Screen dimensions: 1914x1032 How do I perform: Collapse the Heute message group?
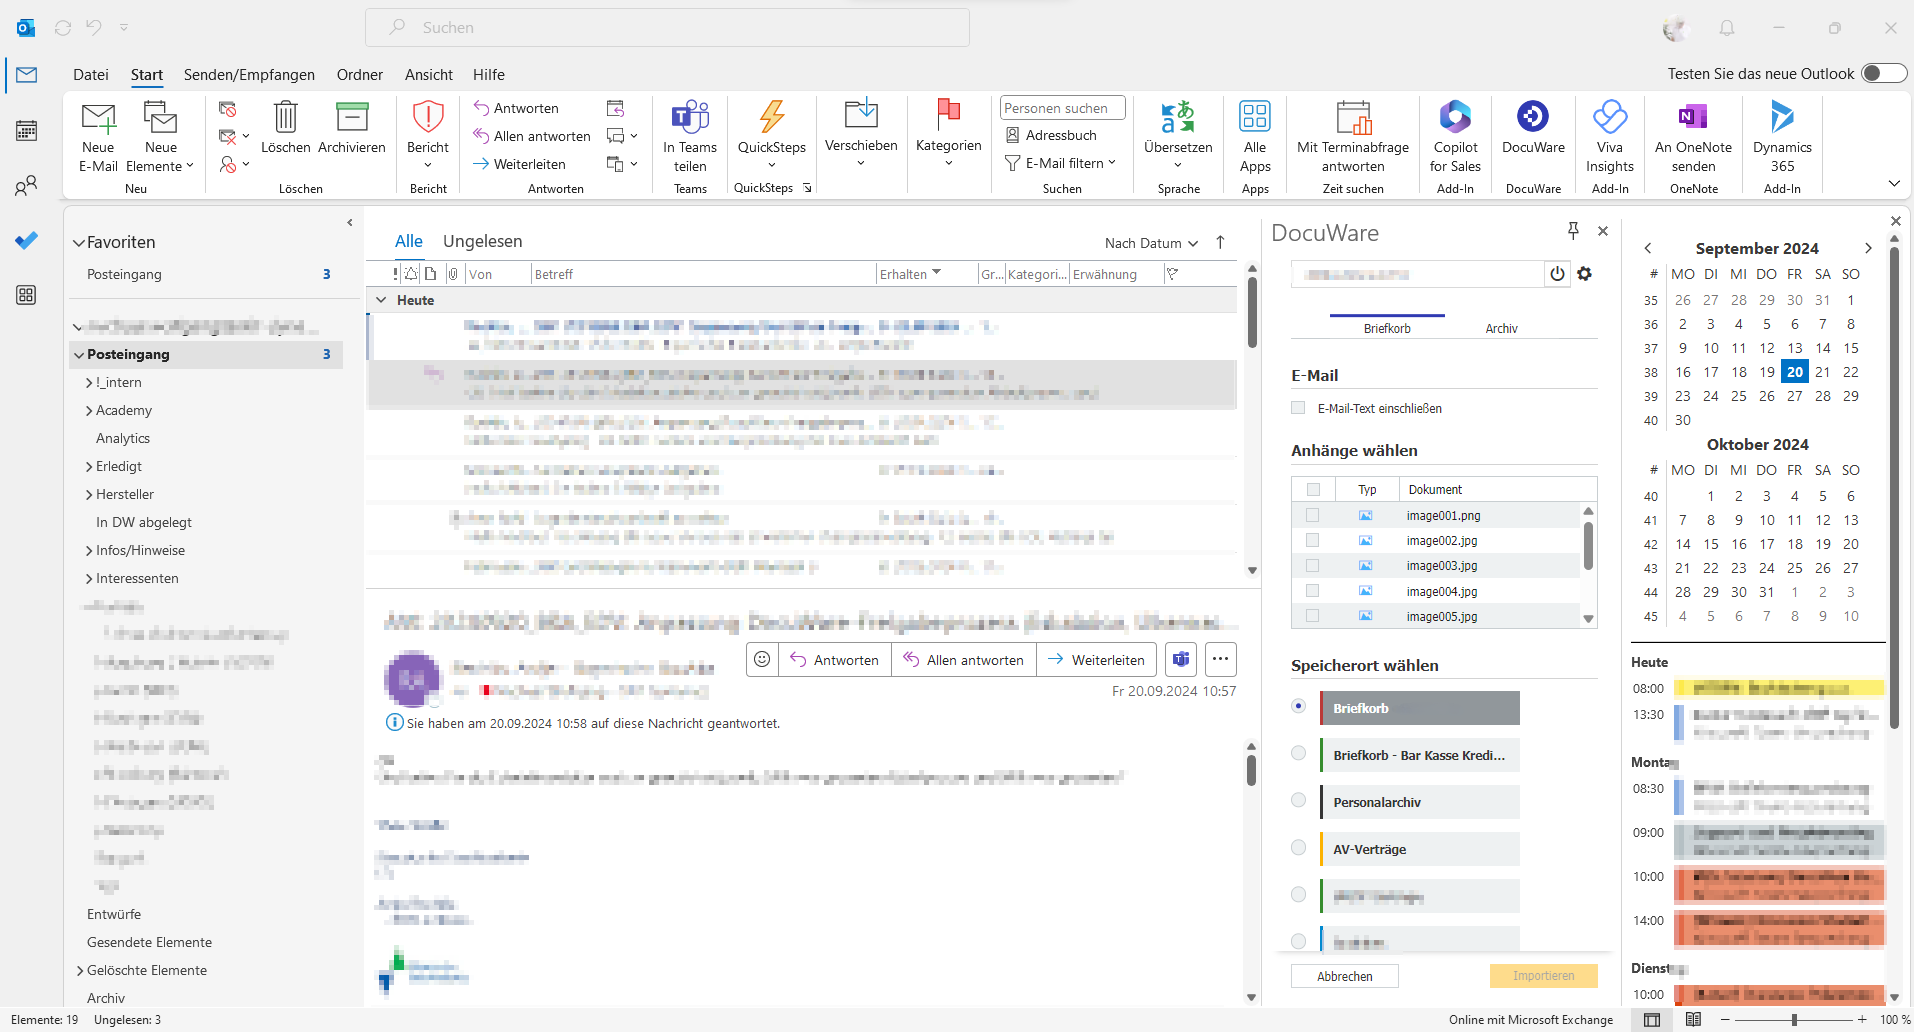(381, 300)
